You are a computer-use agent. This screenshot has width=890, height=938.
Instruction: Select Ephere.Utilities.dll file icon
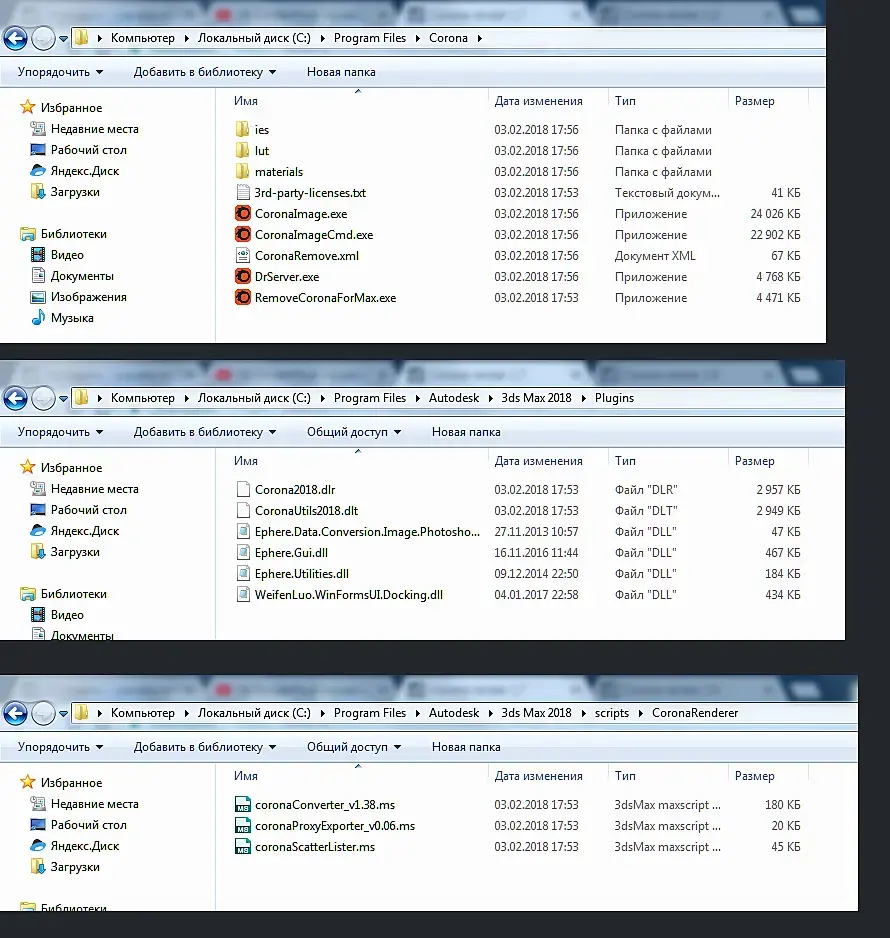click(242, 573)
